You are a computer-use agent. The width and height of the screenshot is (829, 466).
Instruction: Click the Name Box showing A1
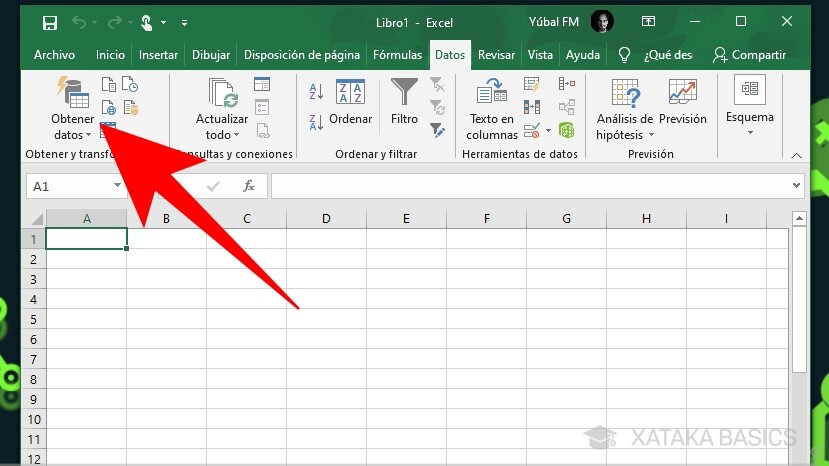tap(69, 186)
